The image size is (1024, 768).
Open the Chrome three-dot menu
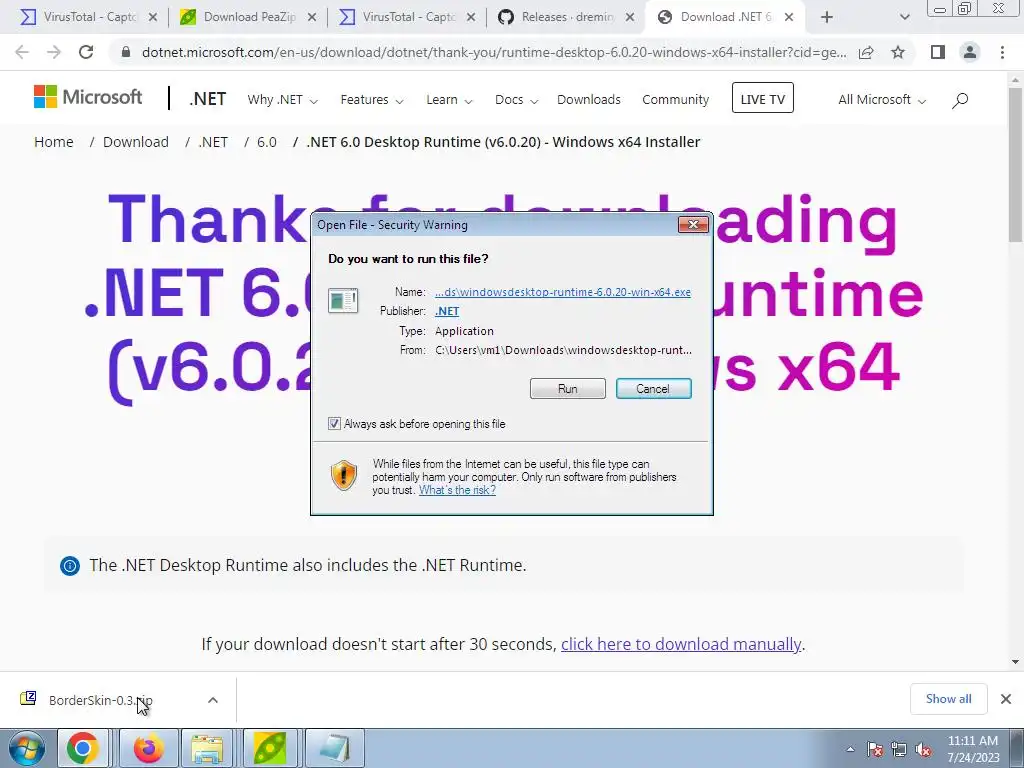coord(1002,52)
